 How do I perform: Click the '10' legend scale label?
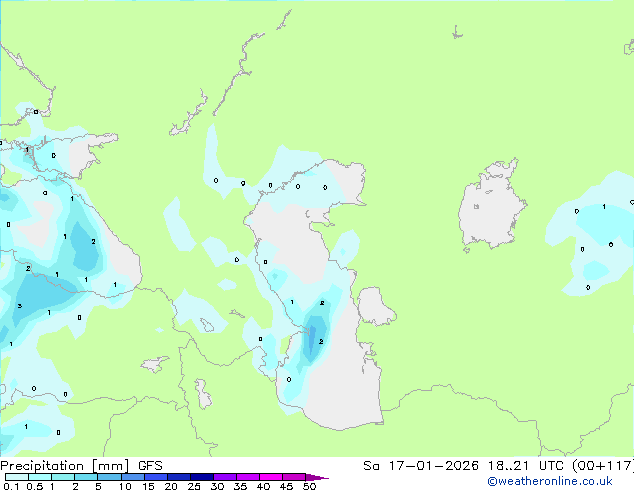tap(125, 486)
